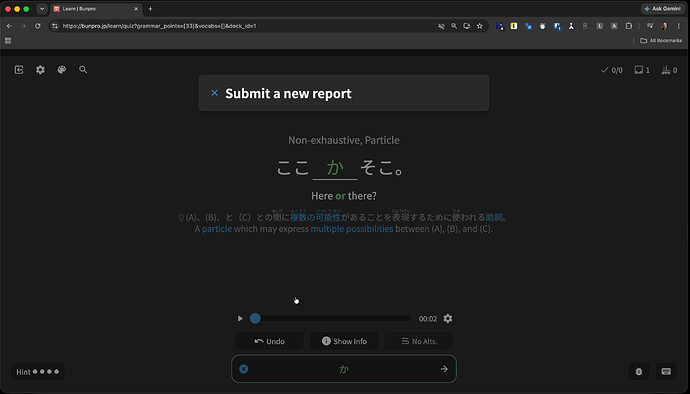Click the Ask Gemini button

pos(662,9)
